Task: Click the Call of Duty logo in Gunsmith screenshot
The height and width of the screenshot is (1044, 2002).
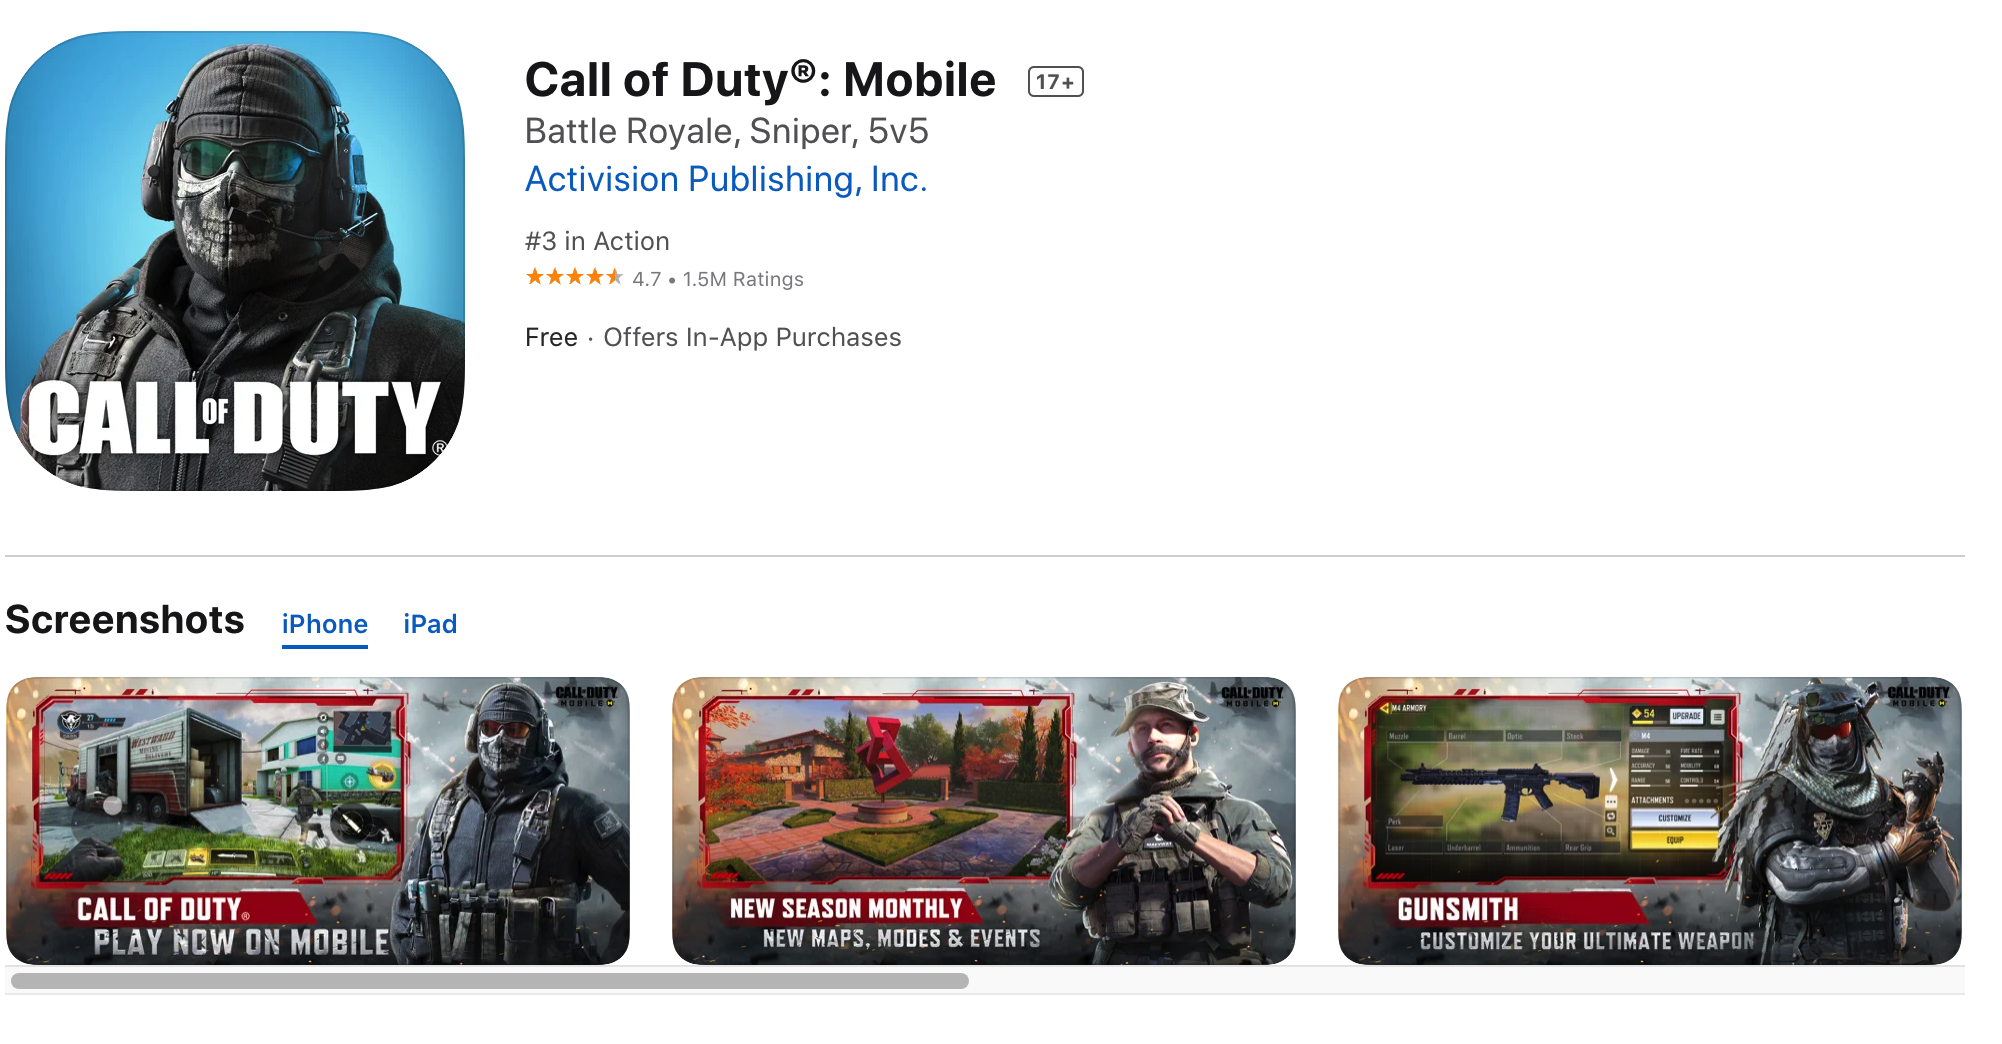Action: pos(1918,696)
